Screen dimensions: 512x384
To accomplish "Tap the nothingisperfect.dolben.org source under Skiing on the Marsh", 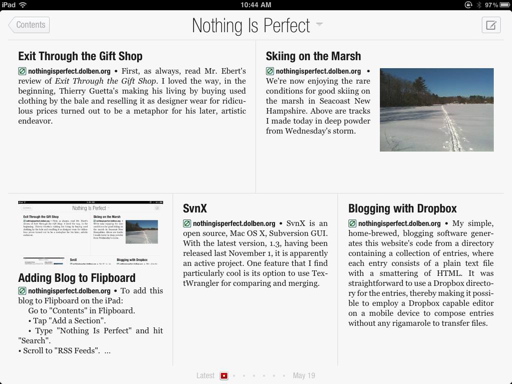I will [x=318, y=71].
